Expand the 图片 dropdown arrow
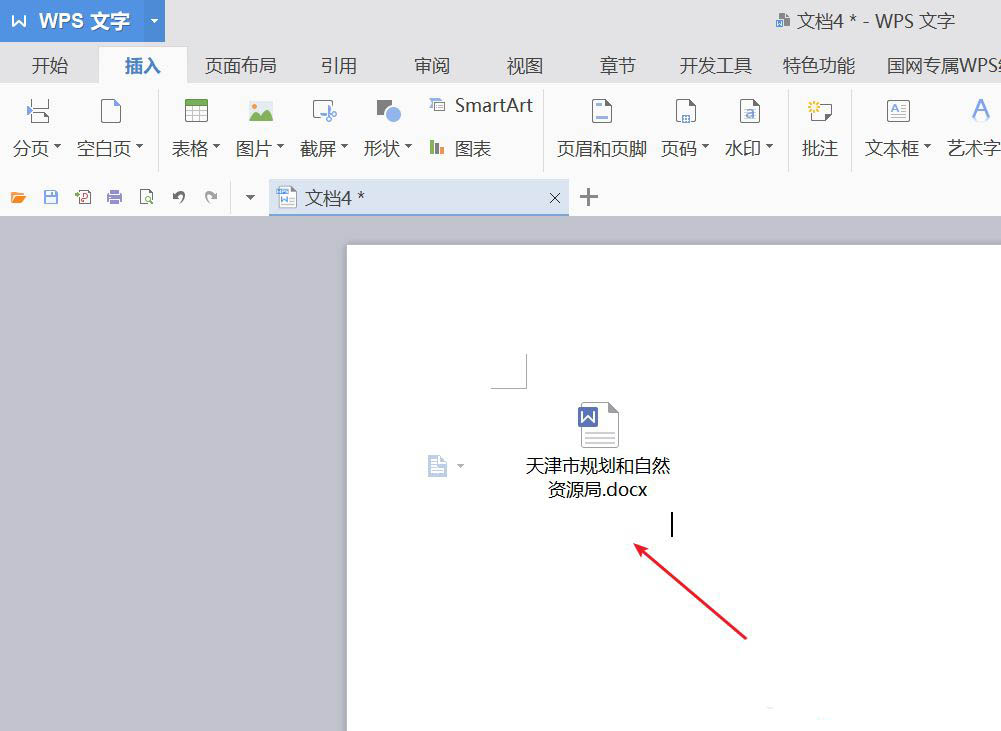 [280, 147]
